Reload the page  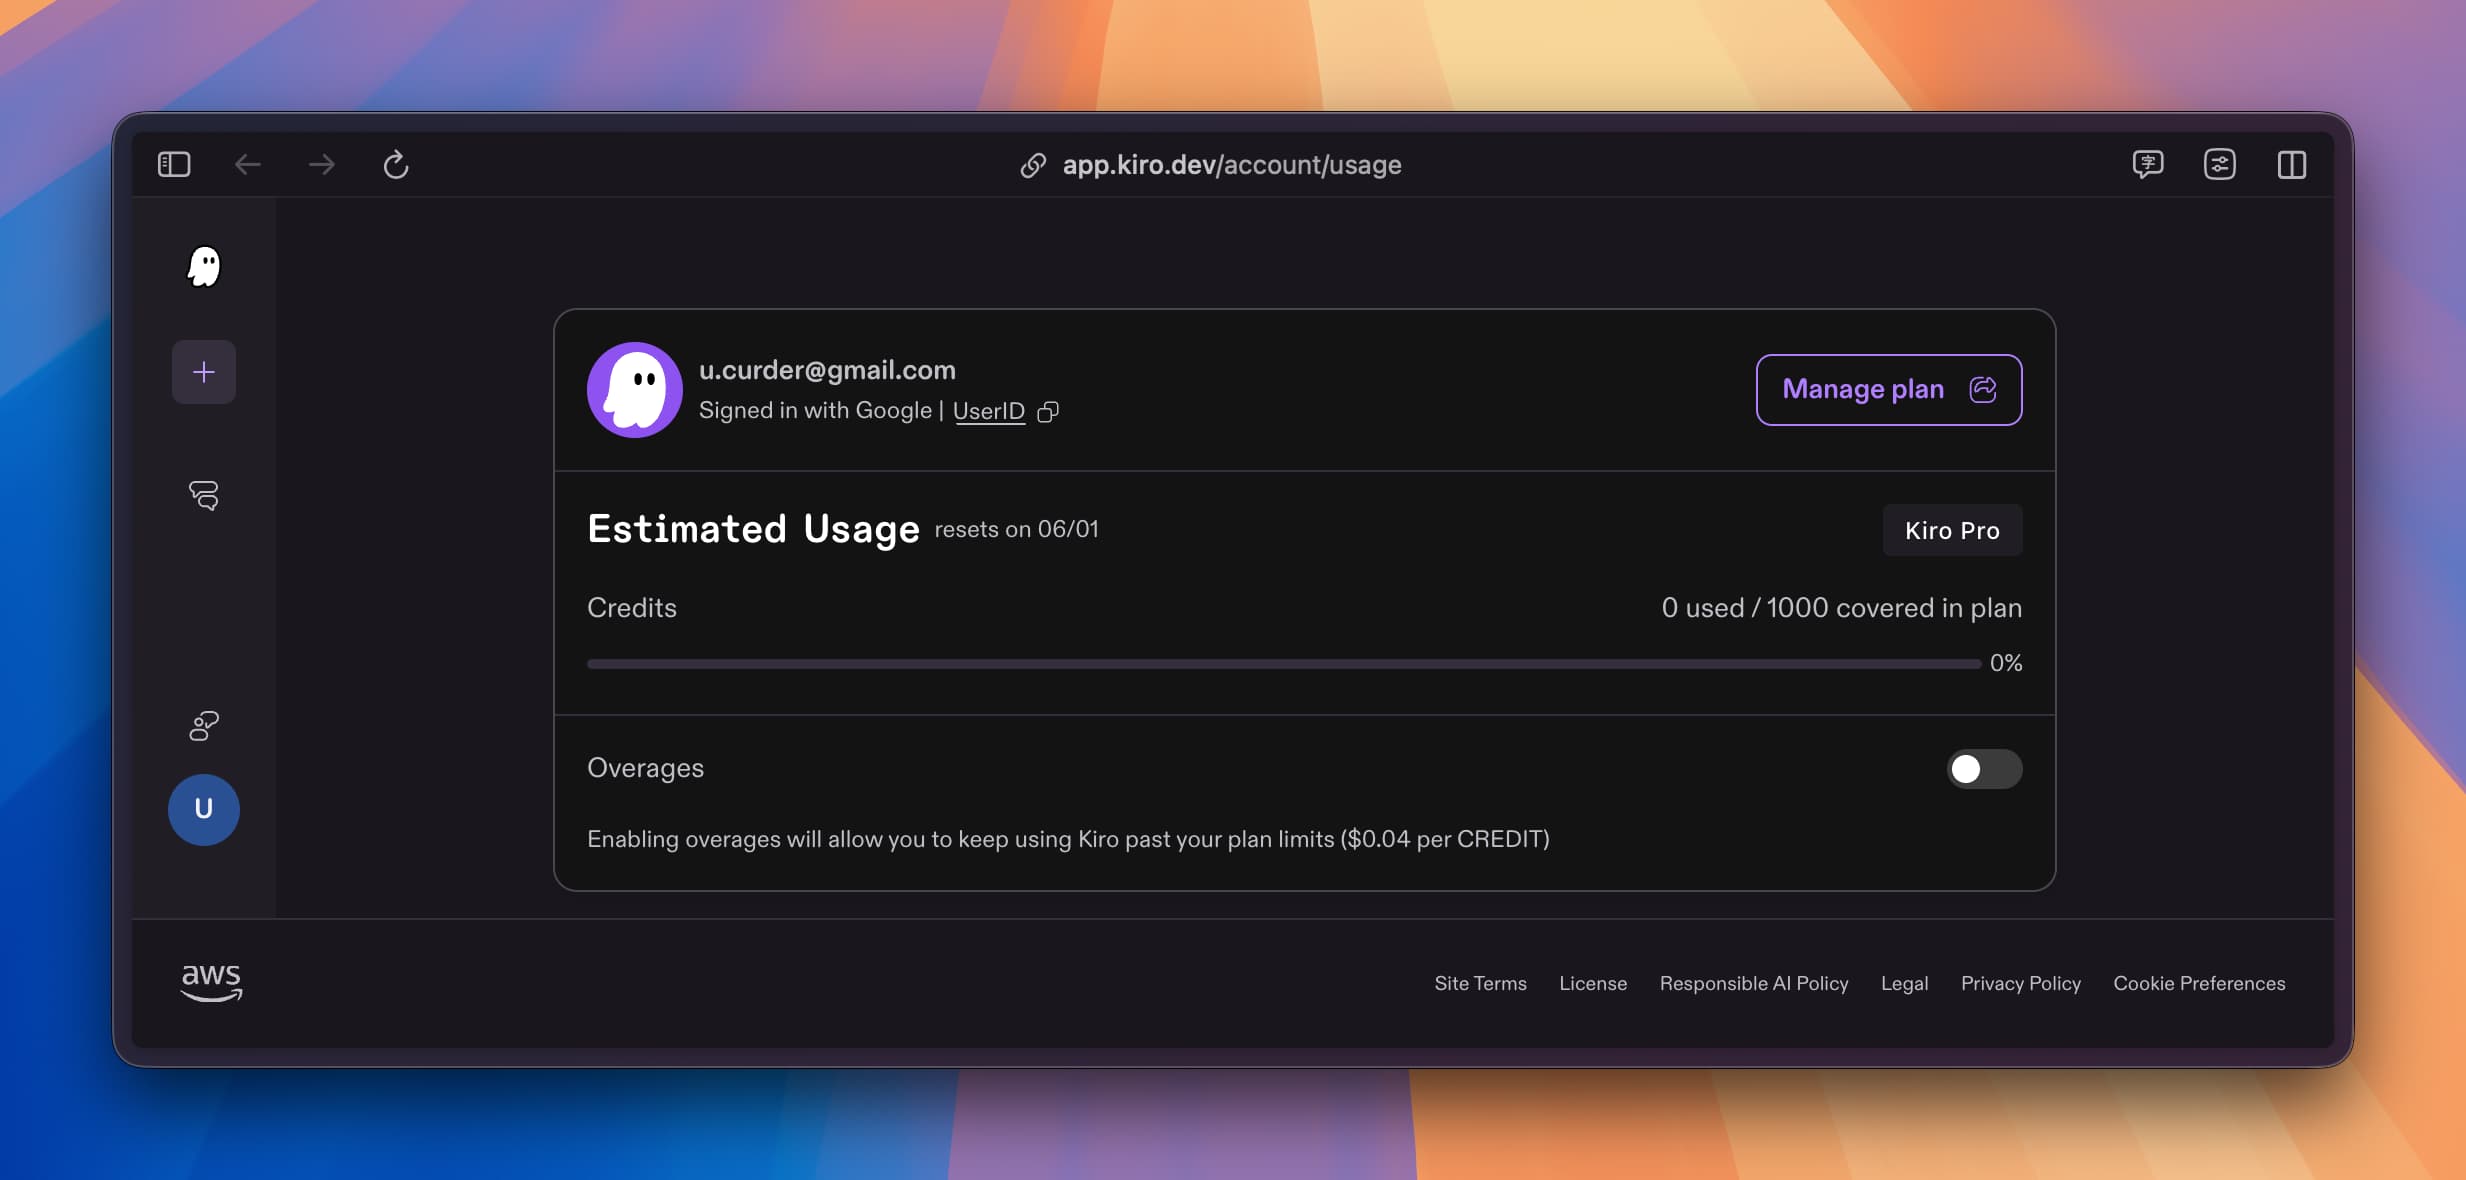(x=396, y=164)
